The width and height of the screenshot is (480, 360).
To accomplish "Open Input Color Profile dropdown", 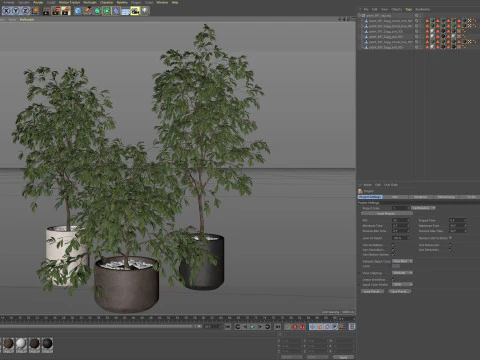I will click(x=402, y=284).
